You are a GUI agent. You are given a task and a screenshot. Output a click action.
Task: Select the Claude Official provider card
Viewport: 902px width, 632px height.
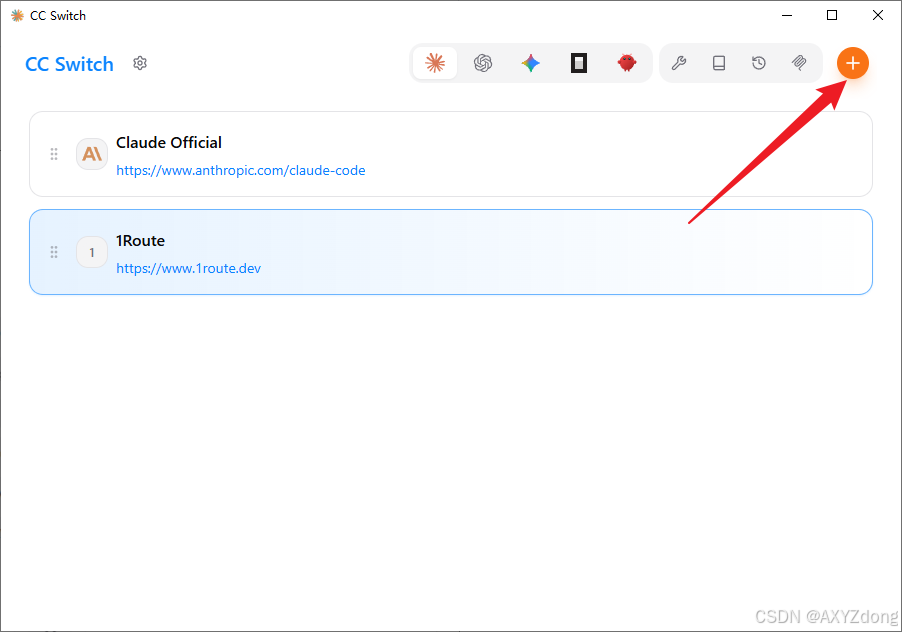451,154
